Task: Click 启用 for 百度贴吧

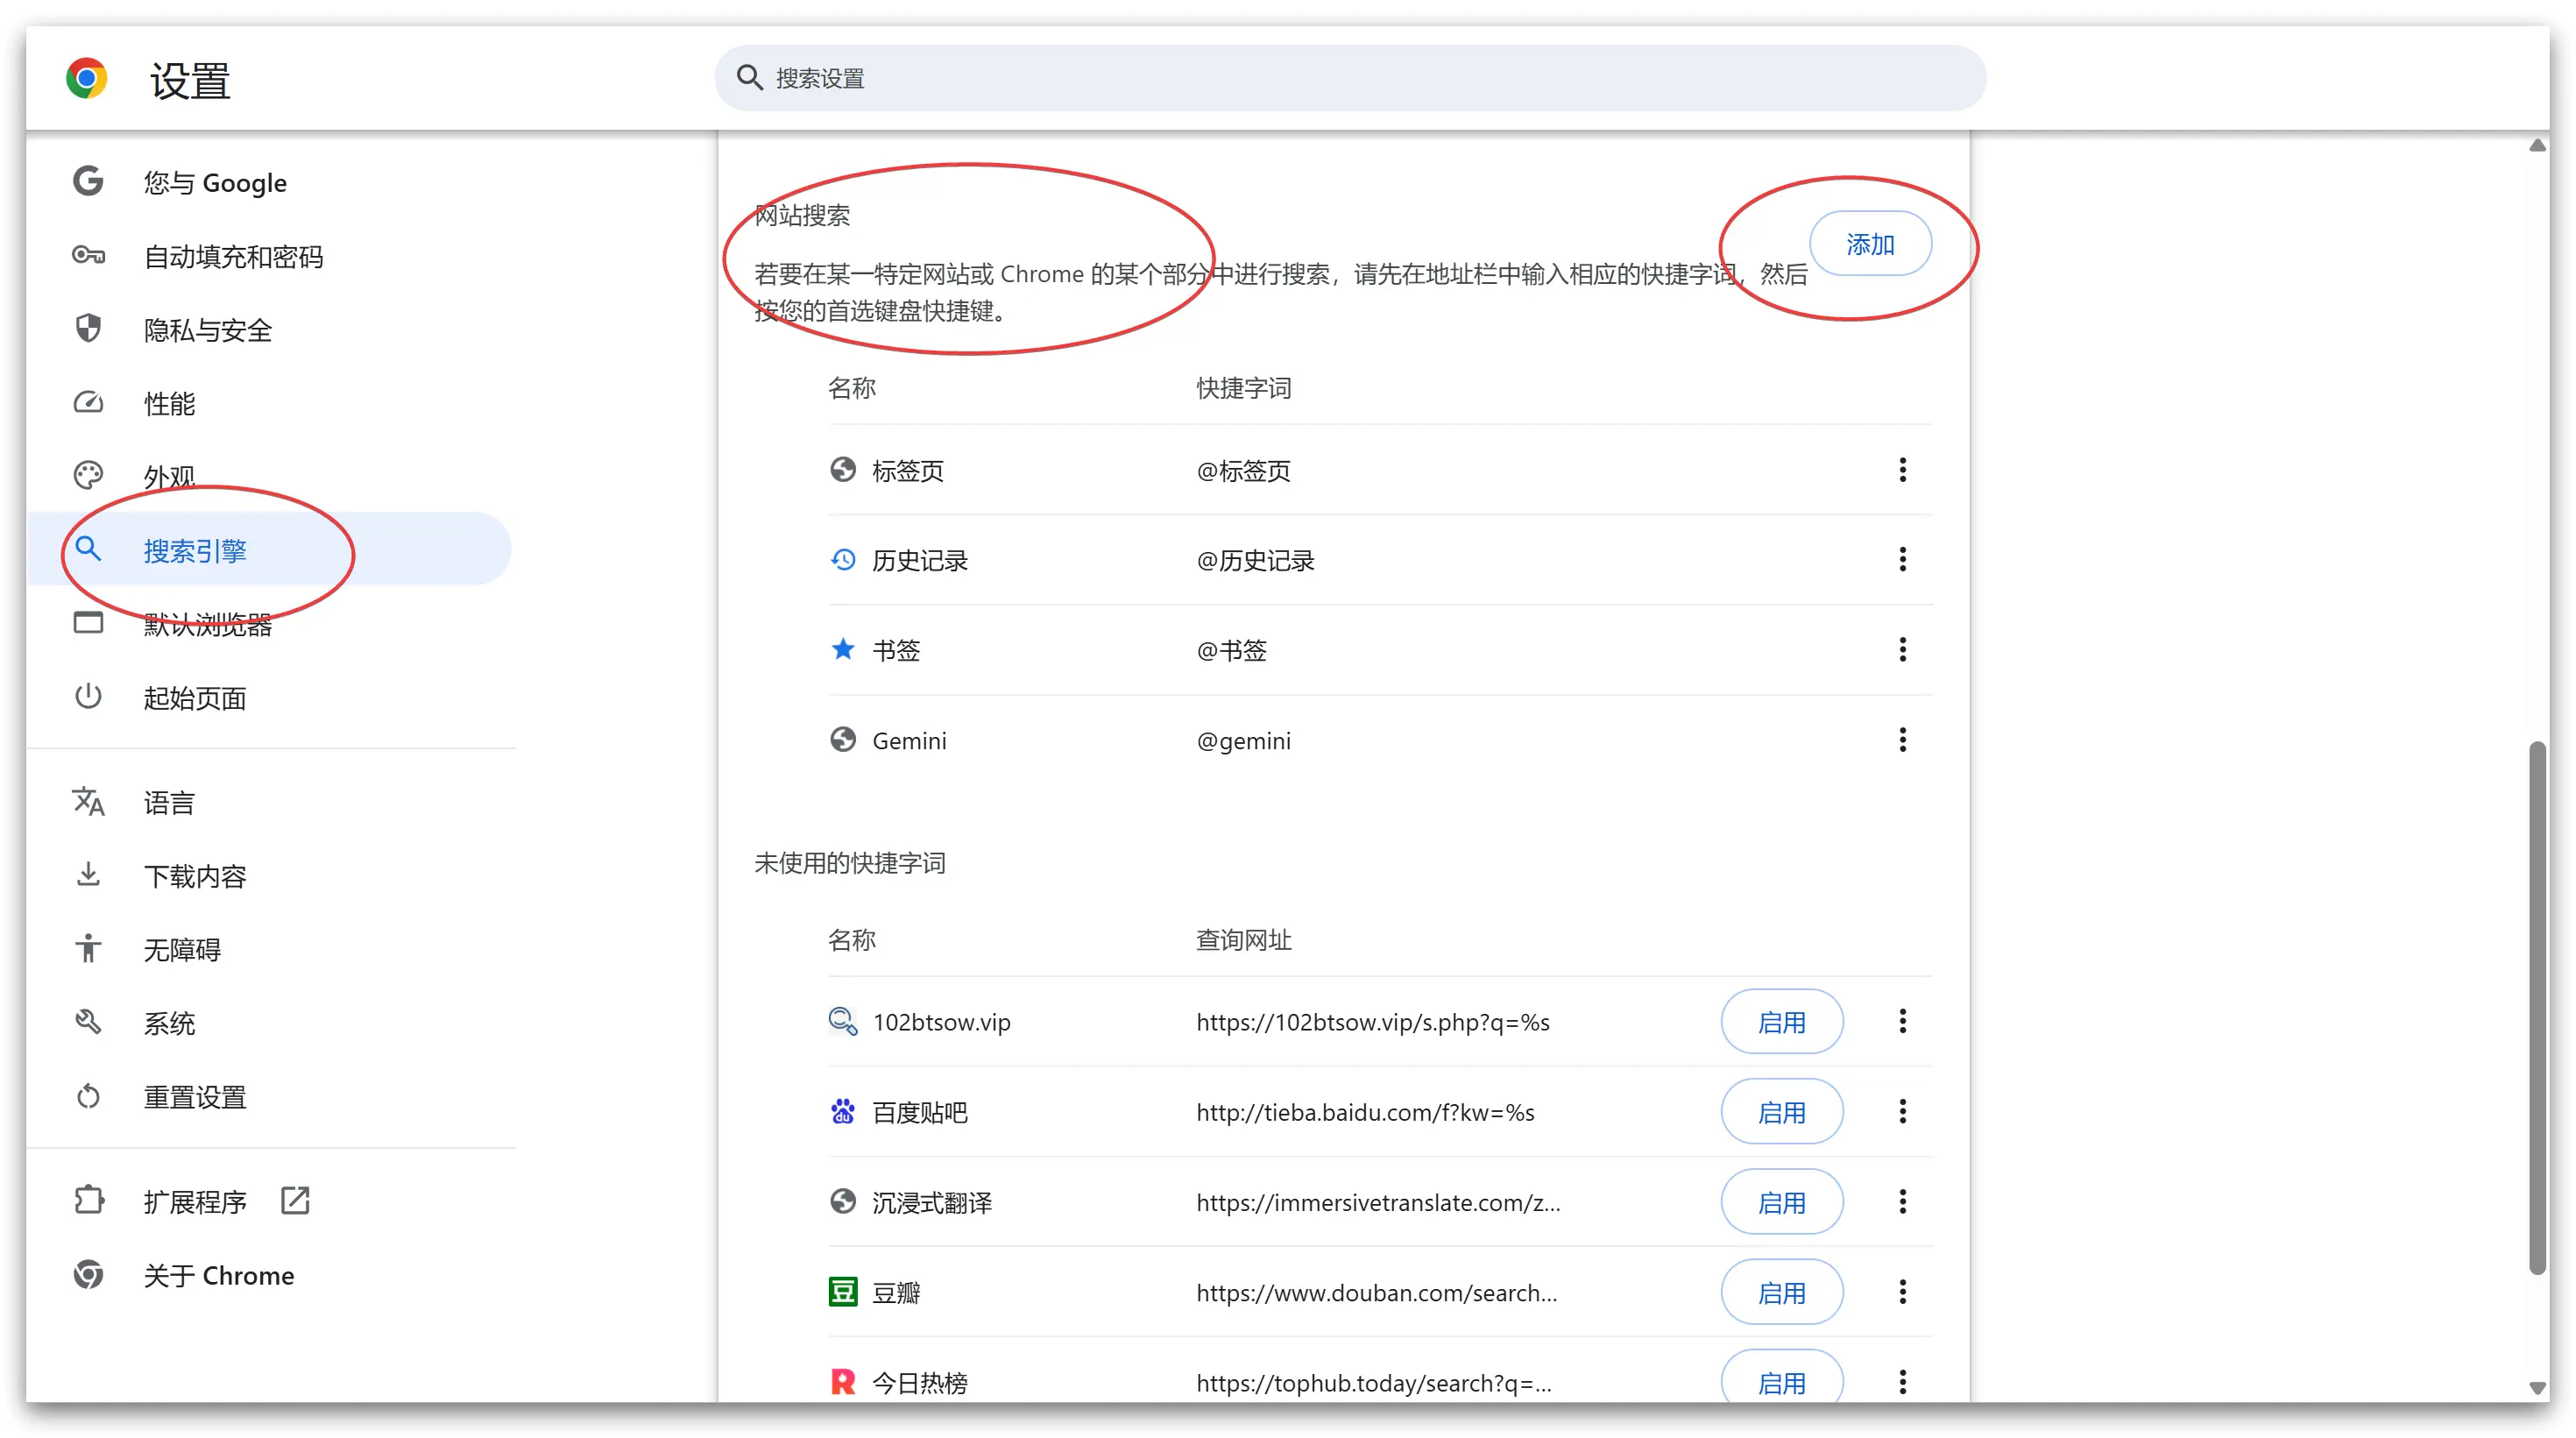Action: pos(1781,1112)
